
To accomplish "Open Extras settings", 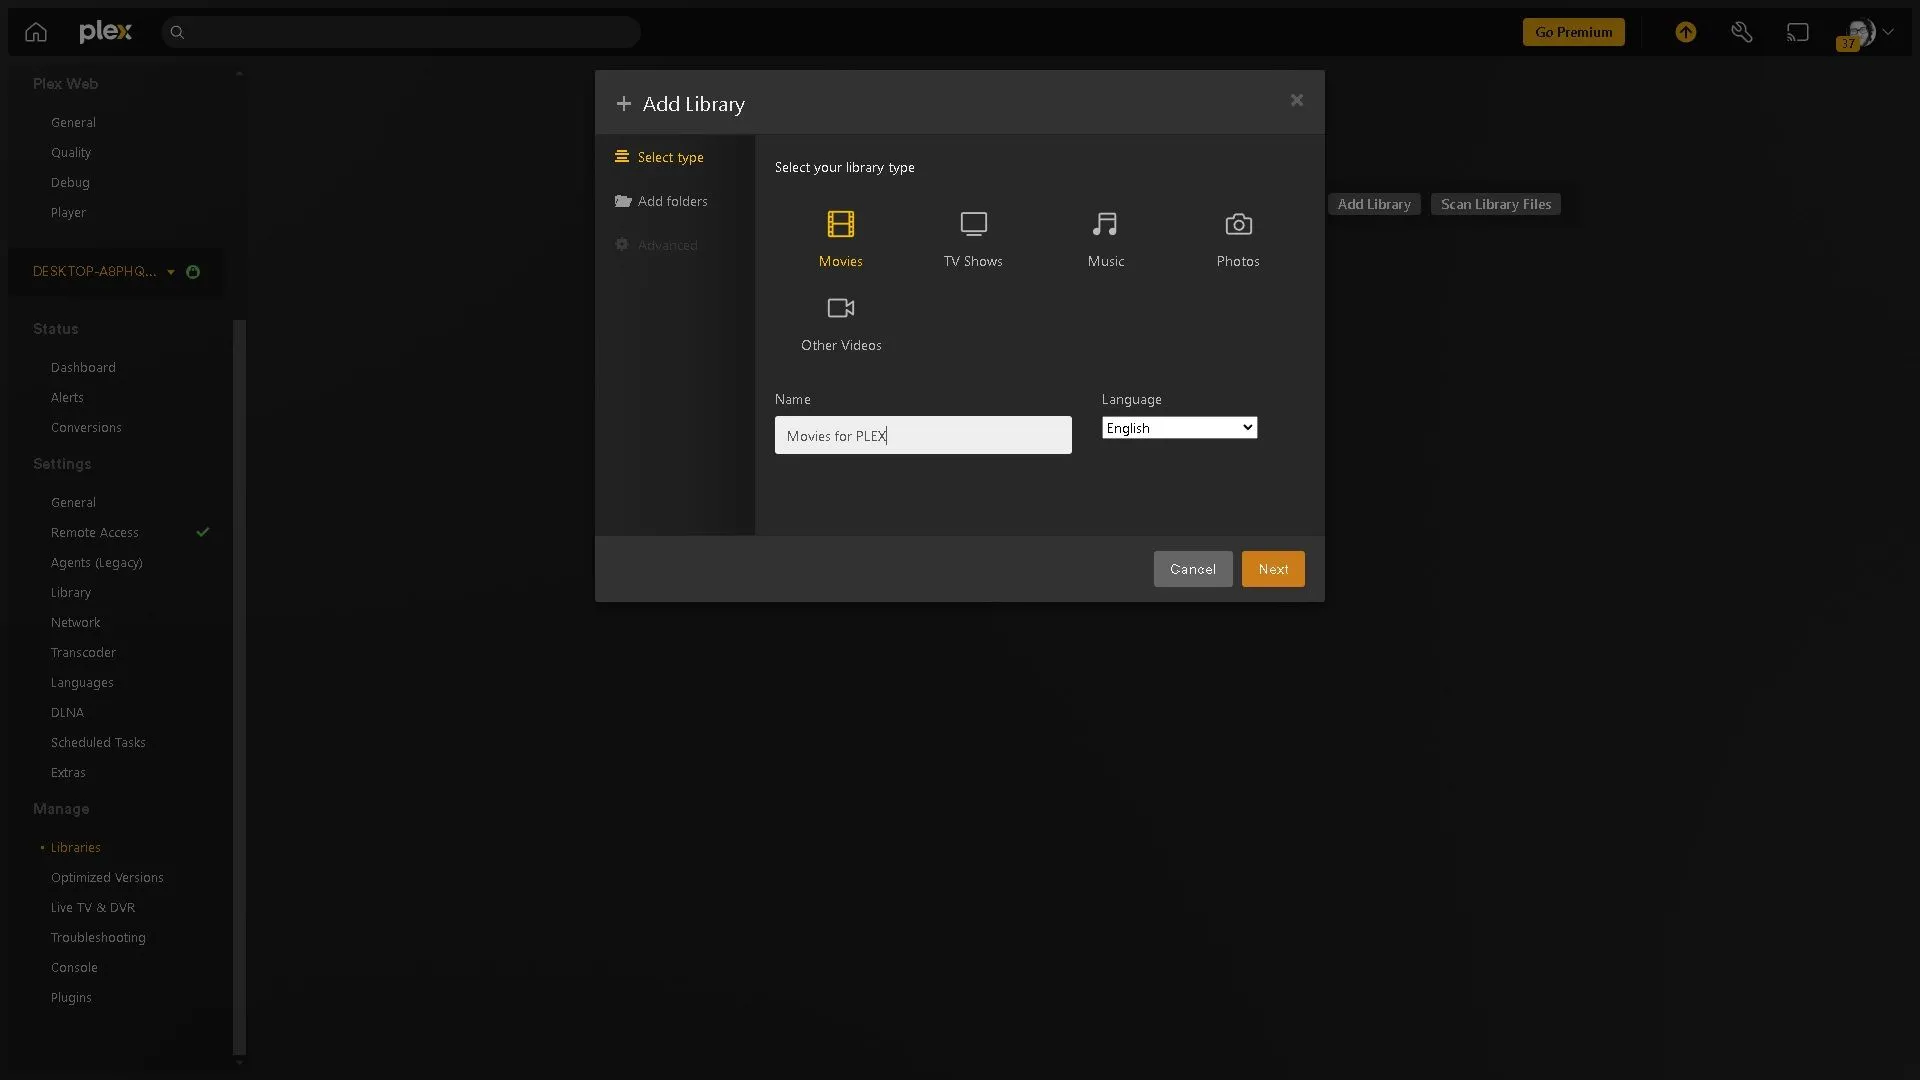I will coord(68,772).
